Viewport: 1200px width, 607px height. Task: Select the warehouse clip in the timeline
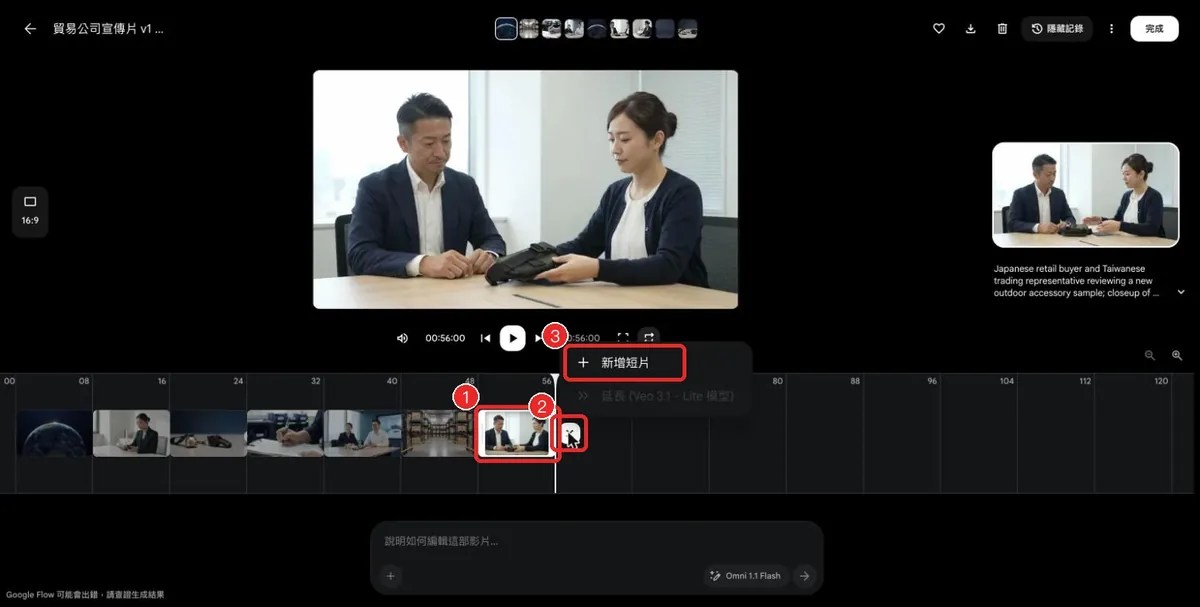[x=439, y=433]
